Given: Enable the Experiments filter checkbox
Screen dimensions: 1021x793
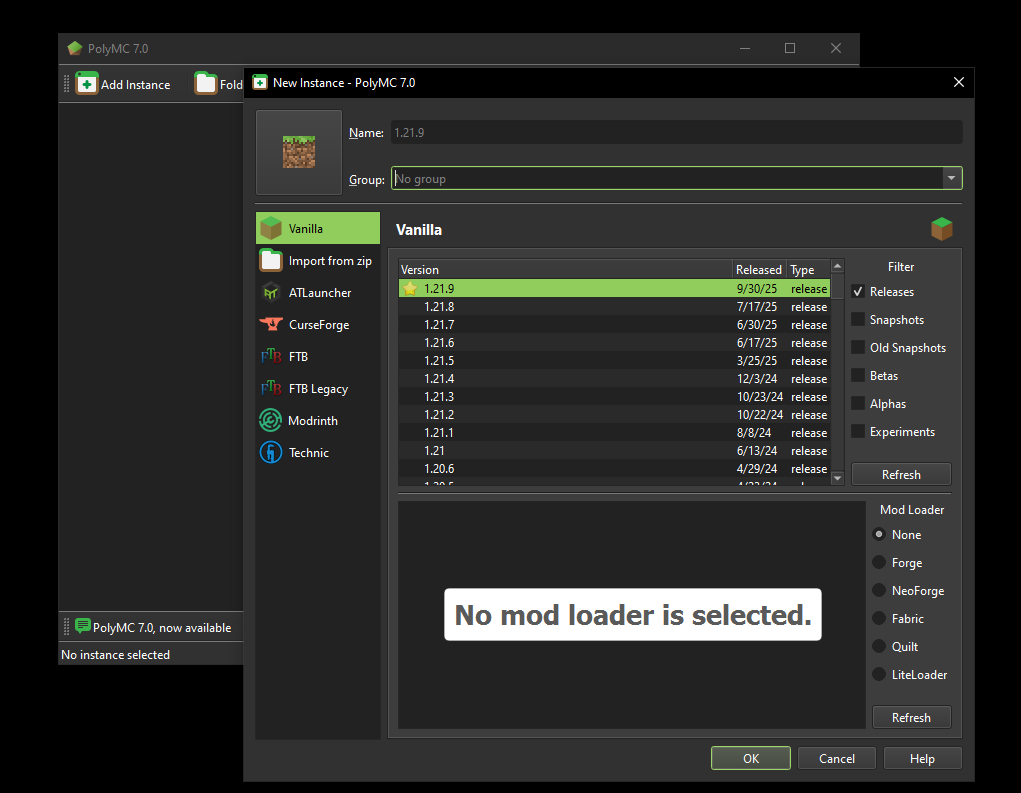Looking at the screenshot, I should pos(858,432).
